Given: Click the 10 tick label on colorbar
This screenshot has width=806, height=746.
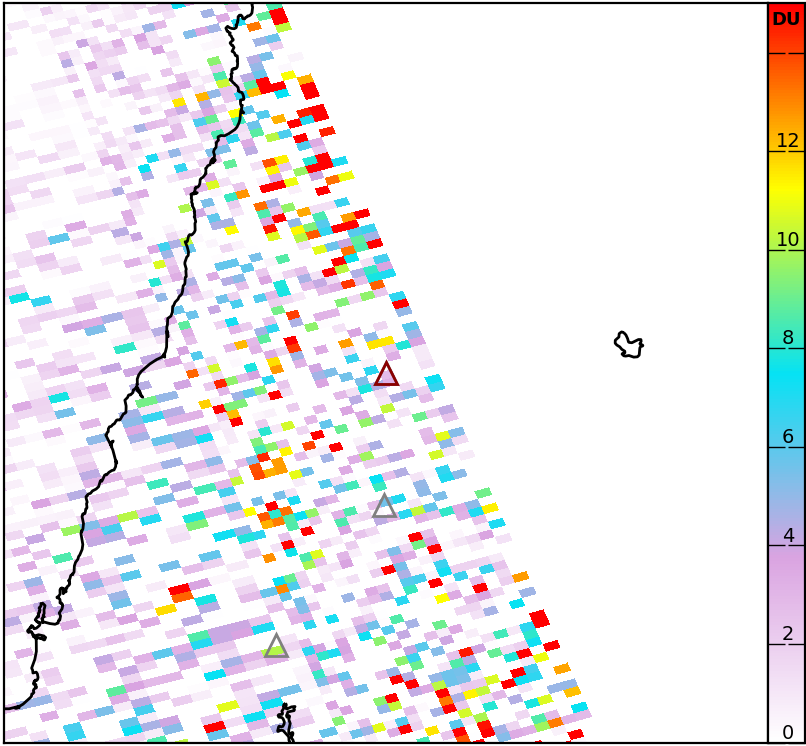Looking at the screenshot, I should click(x=787, y=239).
